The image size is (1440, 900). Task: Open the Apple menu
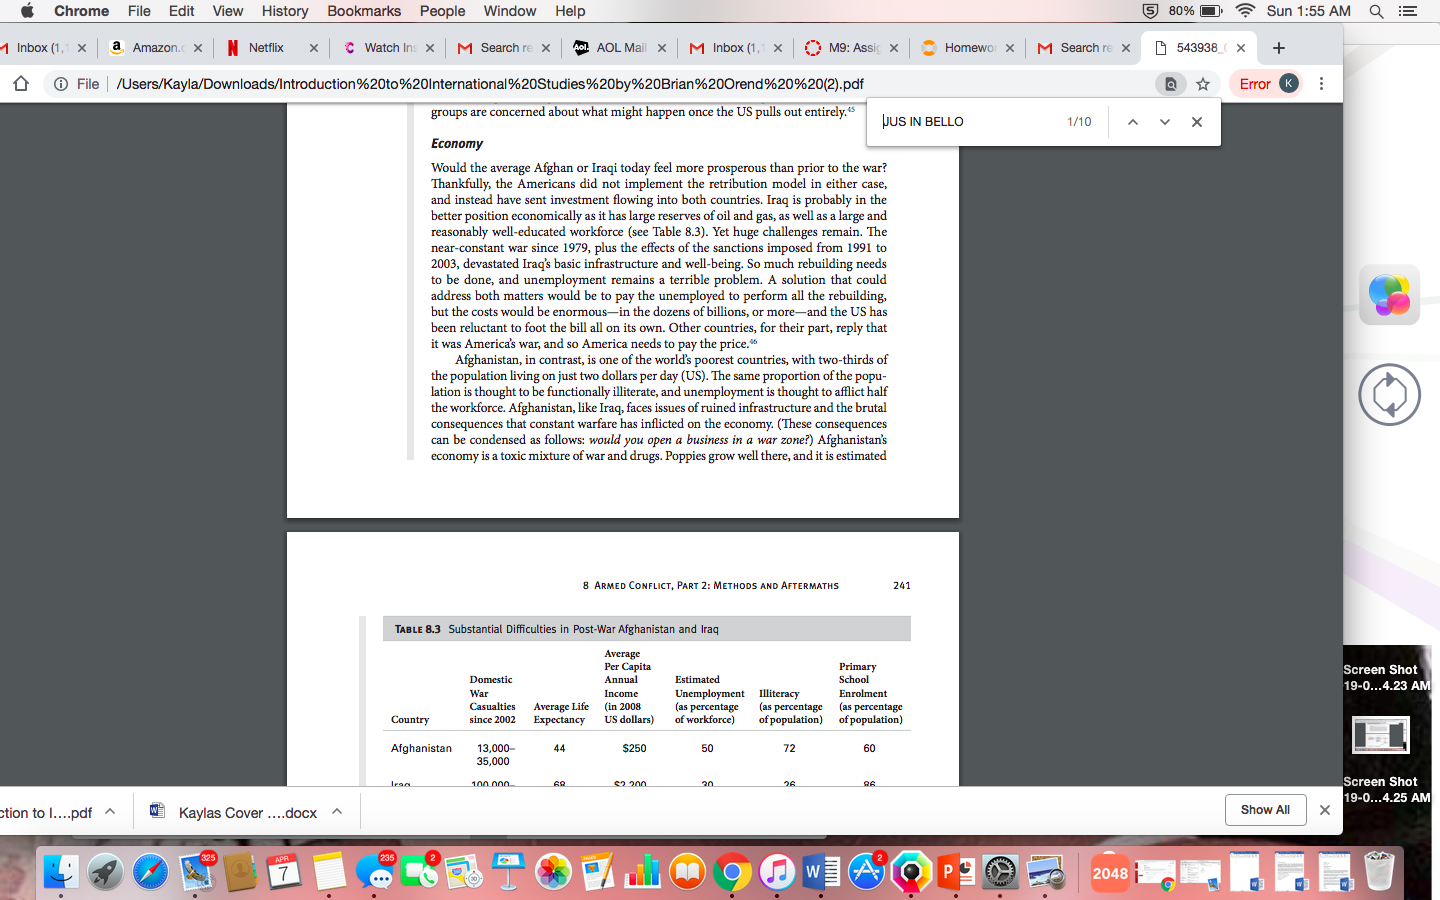[27, 11]
